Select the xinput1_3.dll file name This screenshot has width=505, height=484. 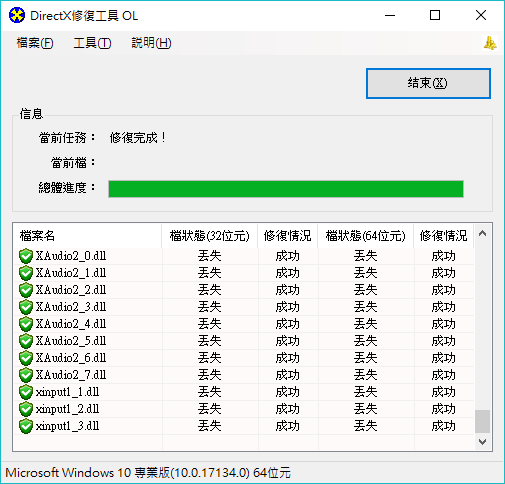coord(68,426)
